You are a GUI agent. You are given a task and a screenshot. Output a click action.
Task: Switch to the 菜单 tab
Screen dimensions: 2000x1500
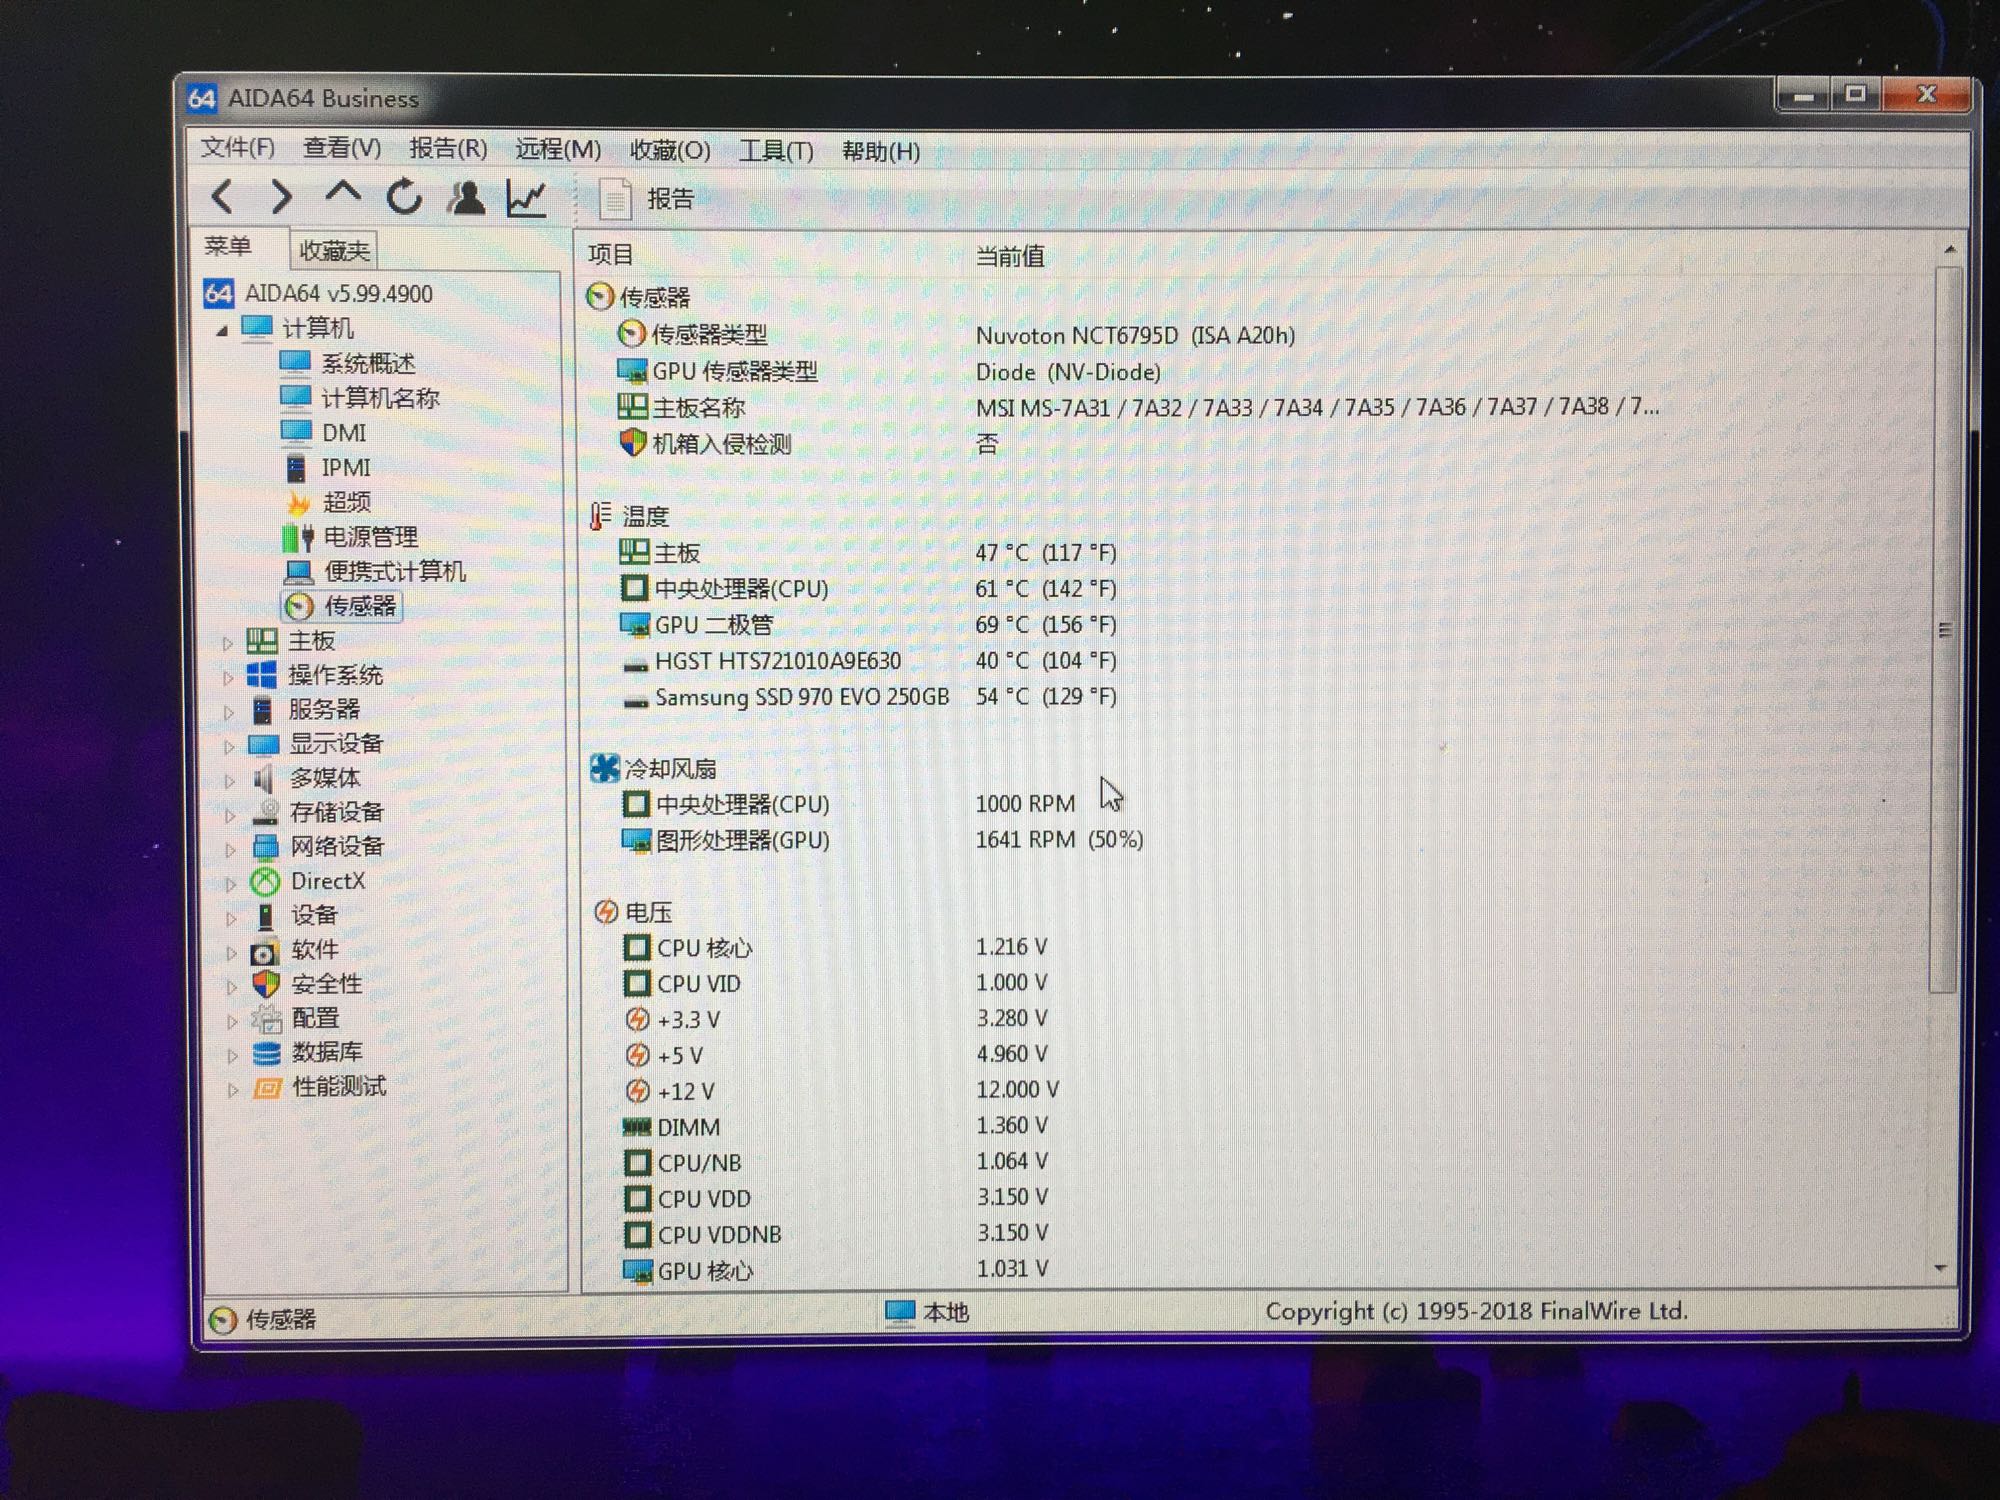click(228, 246)
